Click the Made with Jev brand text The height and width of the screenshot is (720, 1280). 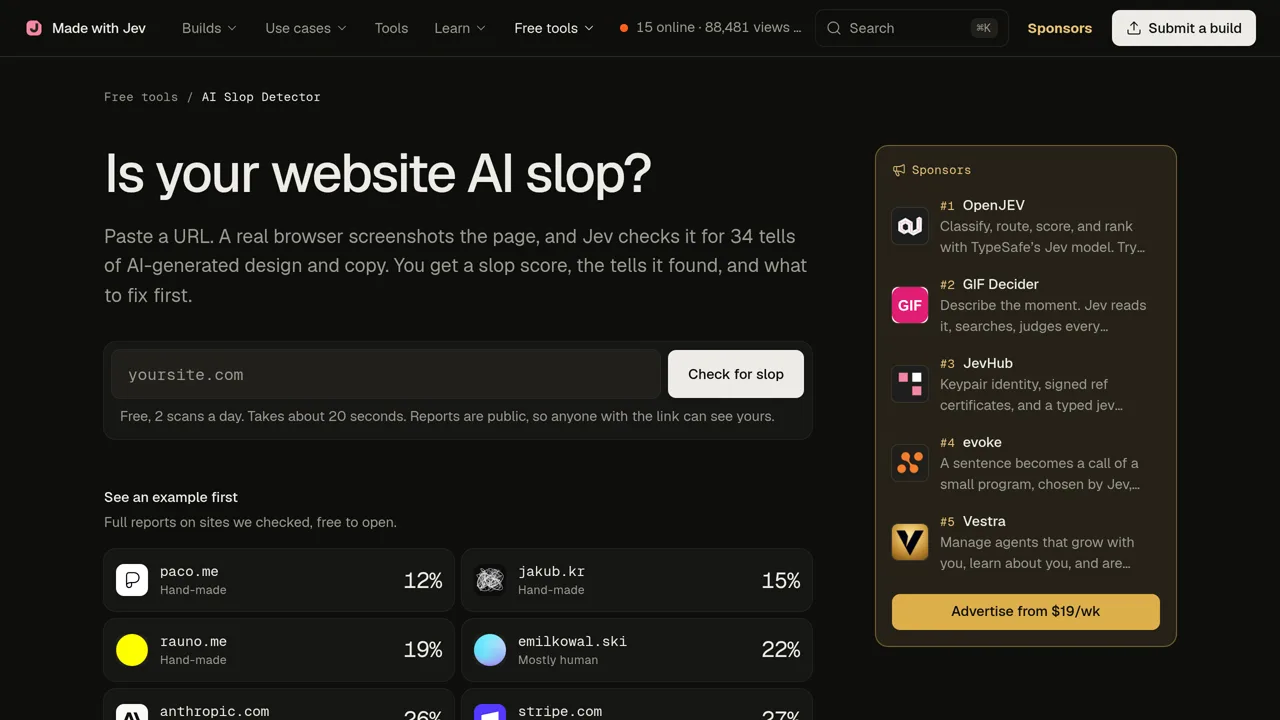[99, 28]
